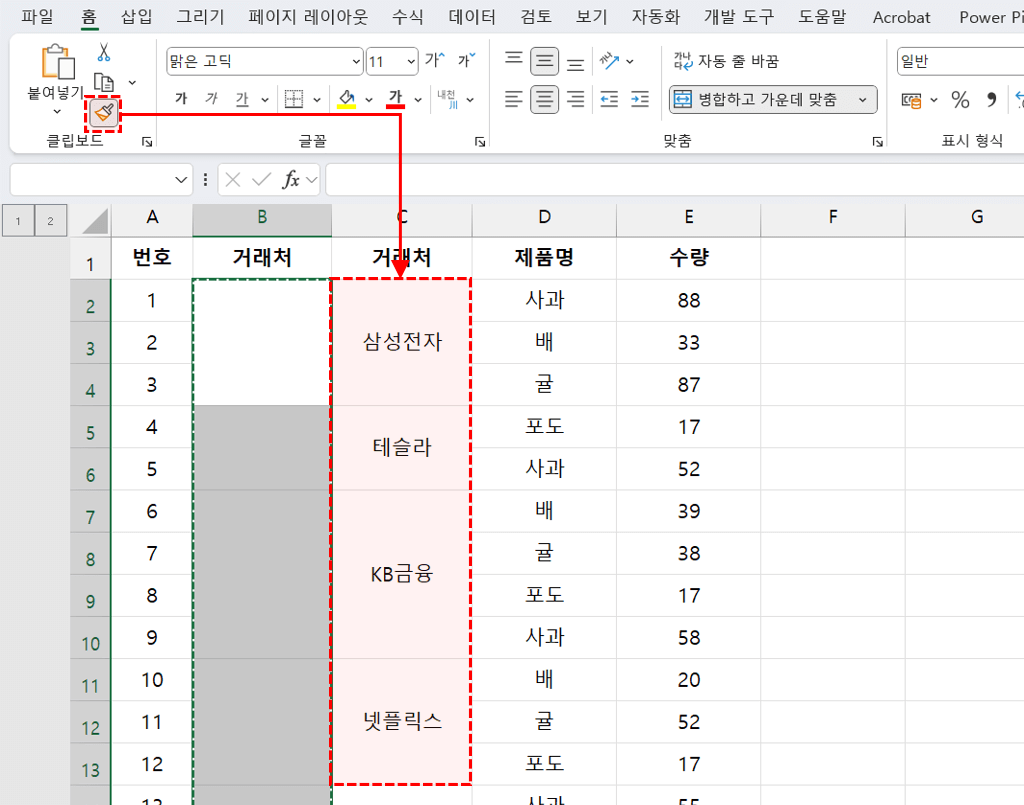Click the 자동 줄 바꿈 wrap text button
This screenshot has height=805, width=1024.
coord(726,62)
